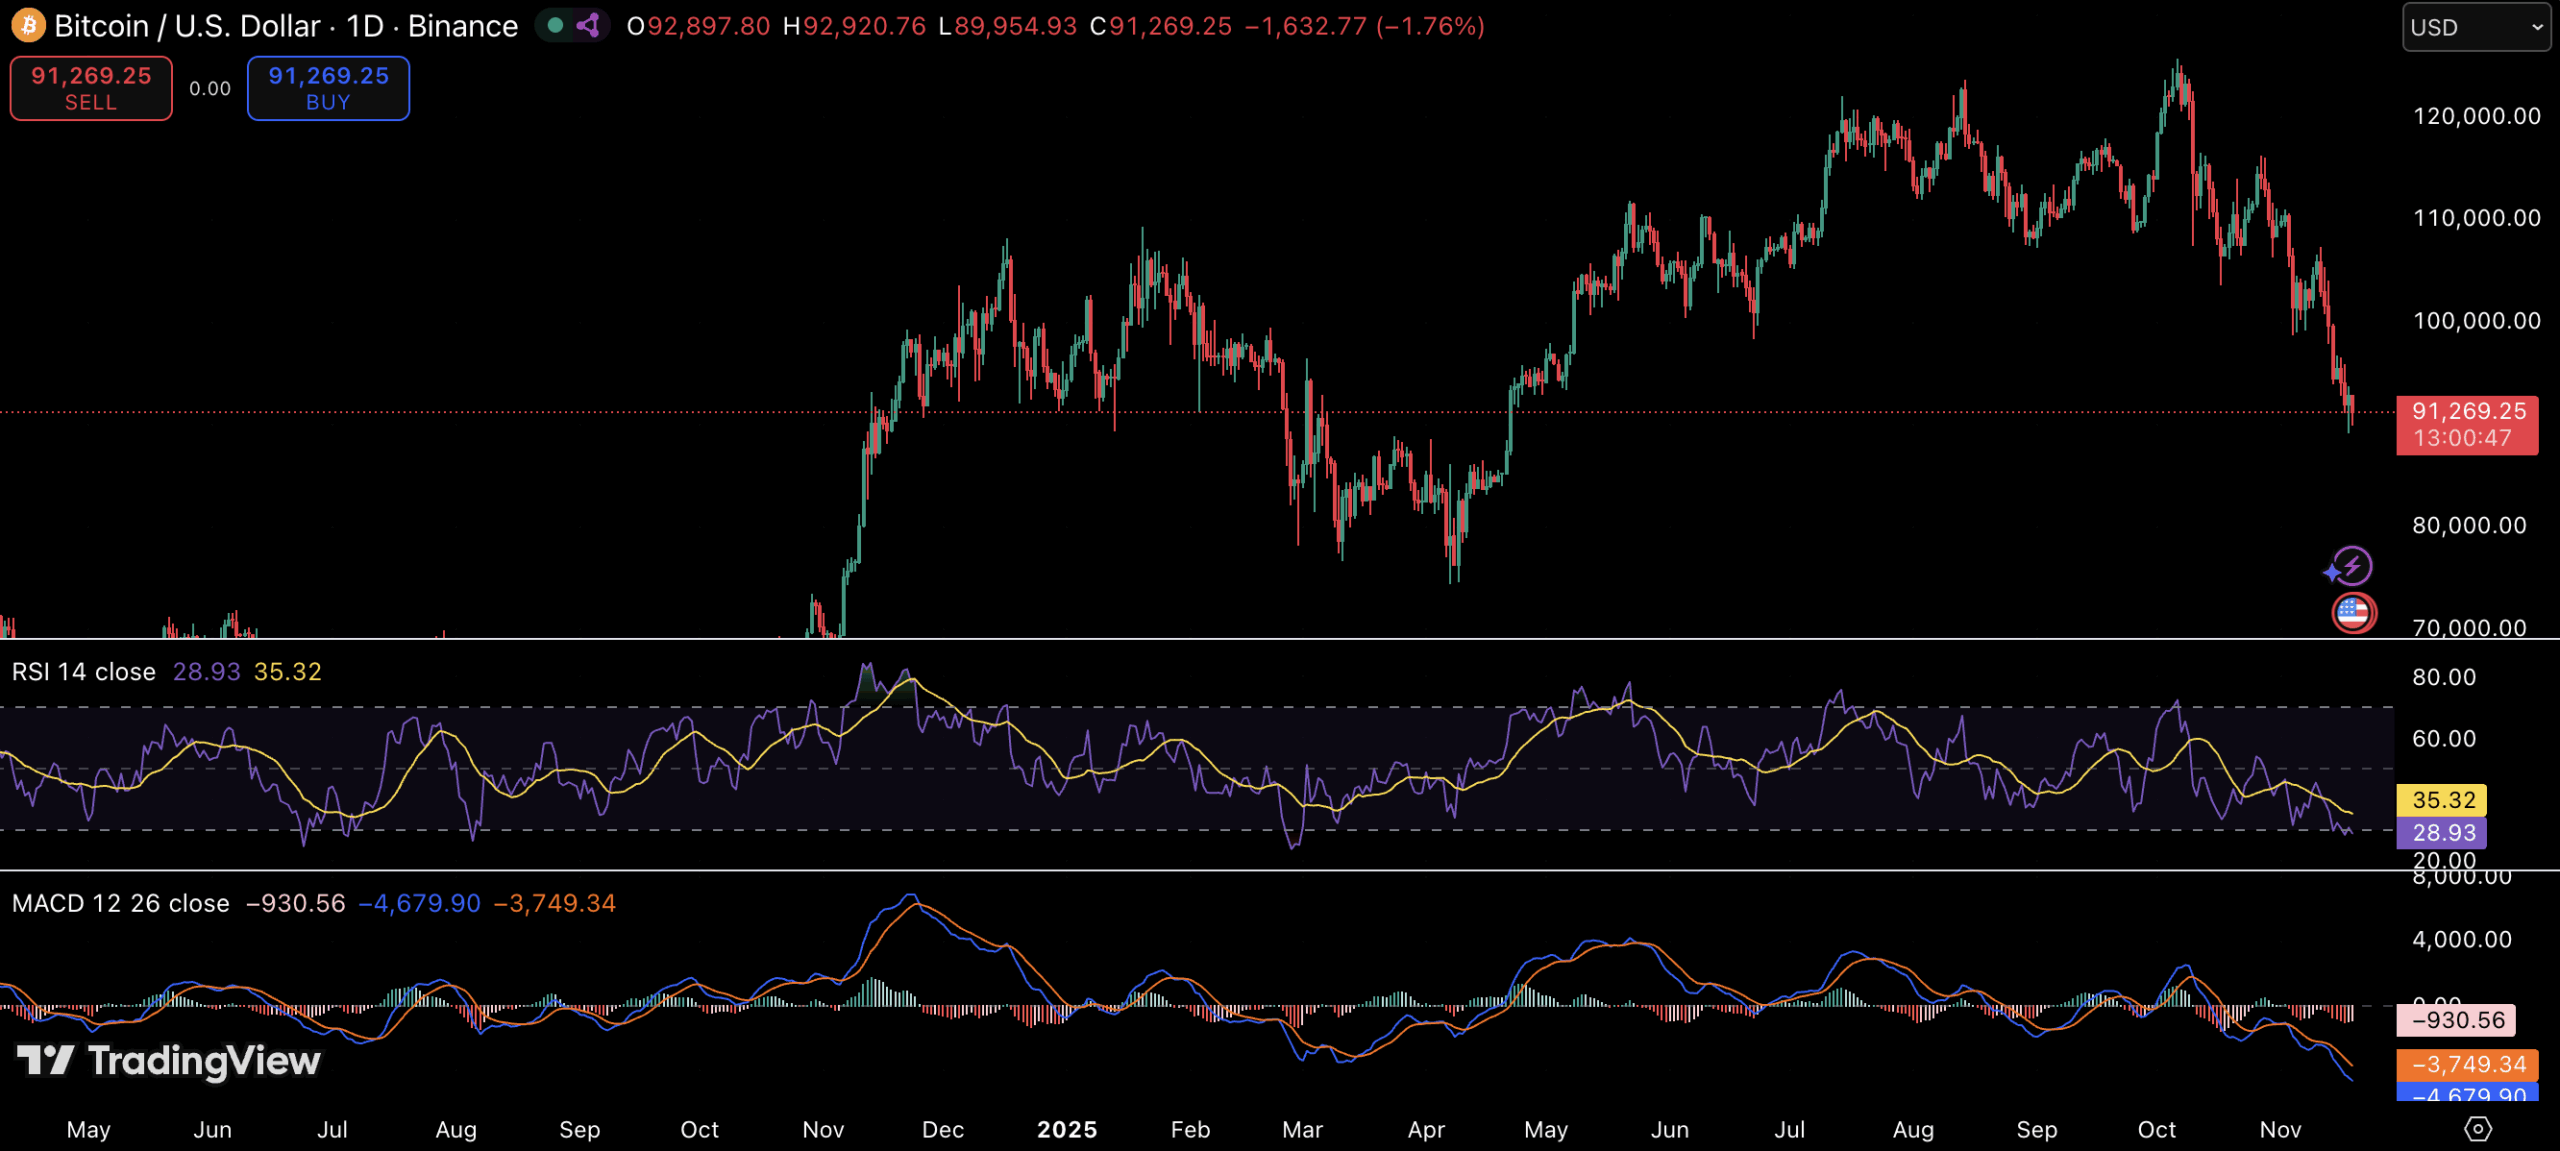Click the change value −1,632.77 (−1.76%)
The image size is (2560, 1151).
(1365, 26)
